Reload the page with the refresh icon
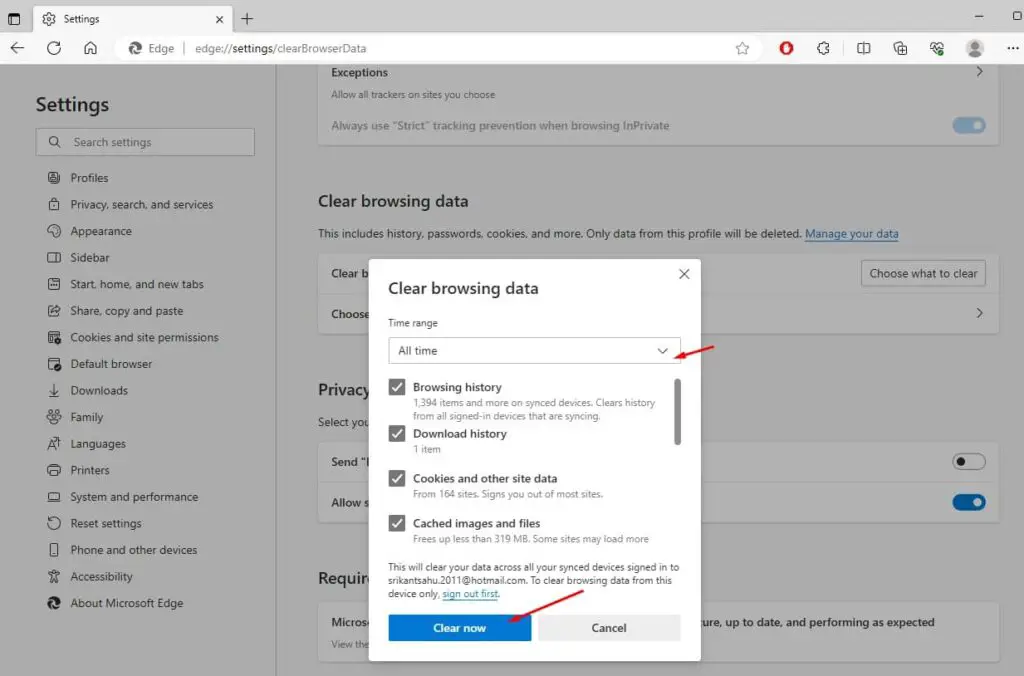This screenshot has height=676, width=1024. click(53, 47)
